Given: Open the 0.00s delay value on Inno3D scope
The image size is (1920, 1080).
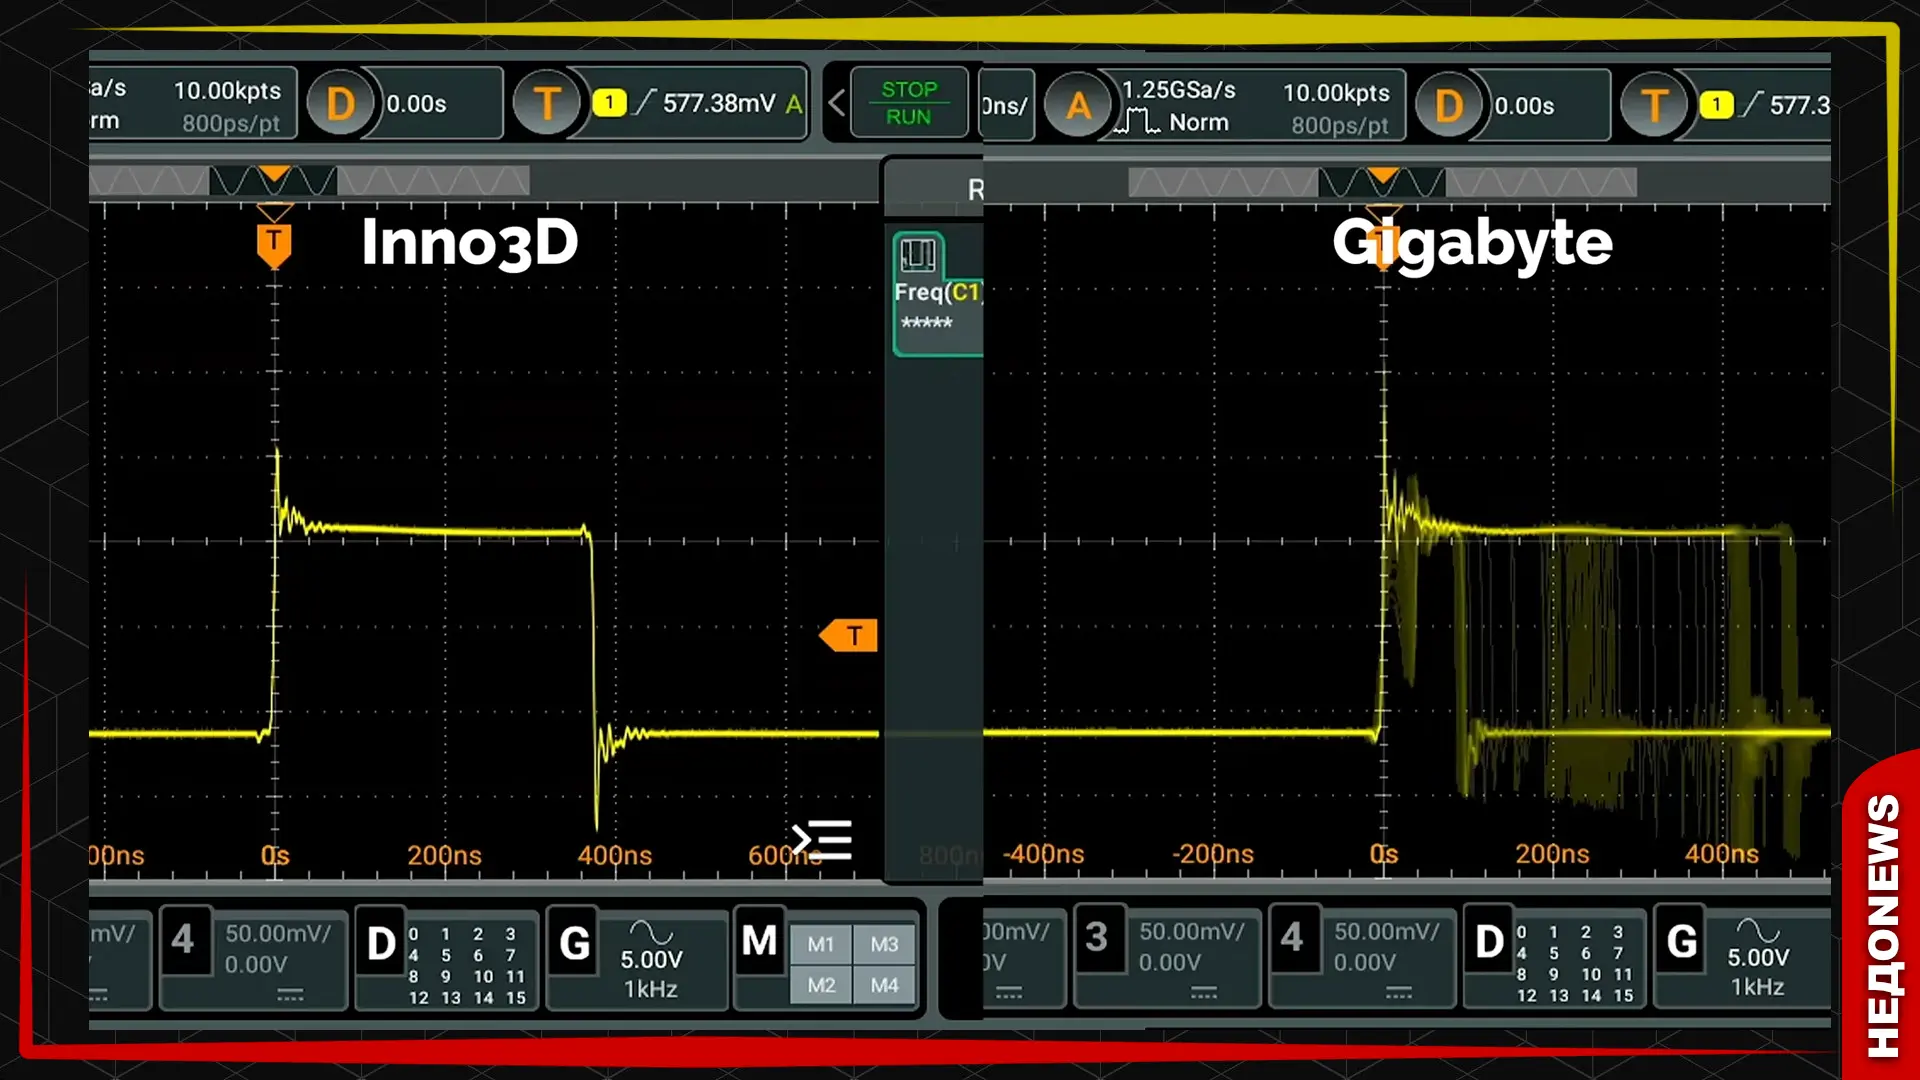Looking at the screenshot, I should click(x=416, y=104).
